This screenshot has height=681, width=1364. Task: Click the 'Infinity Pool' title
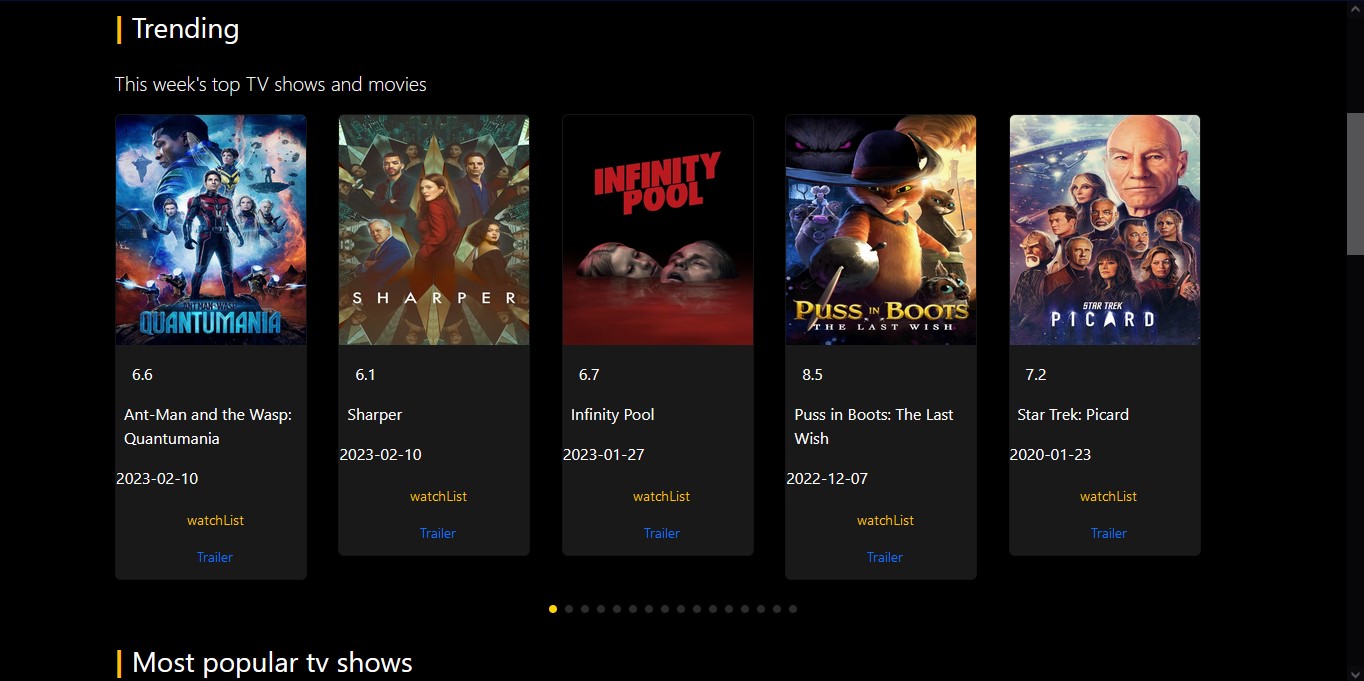(x=613, y=414)
